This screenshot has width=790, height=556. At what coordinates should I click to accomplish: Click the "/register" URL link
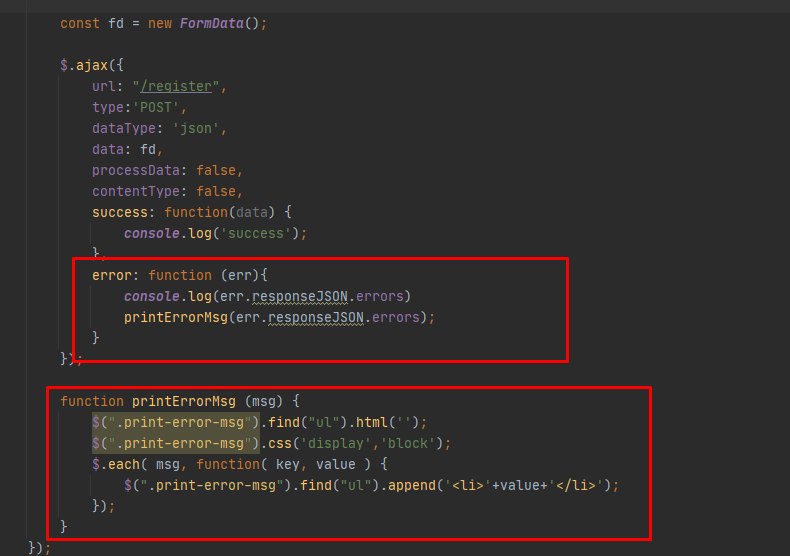tap(176, 87)
